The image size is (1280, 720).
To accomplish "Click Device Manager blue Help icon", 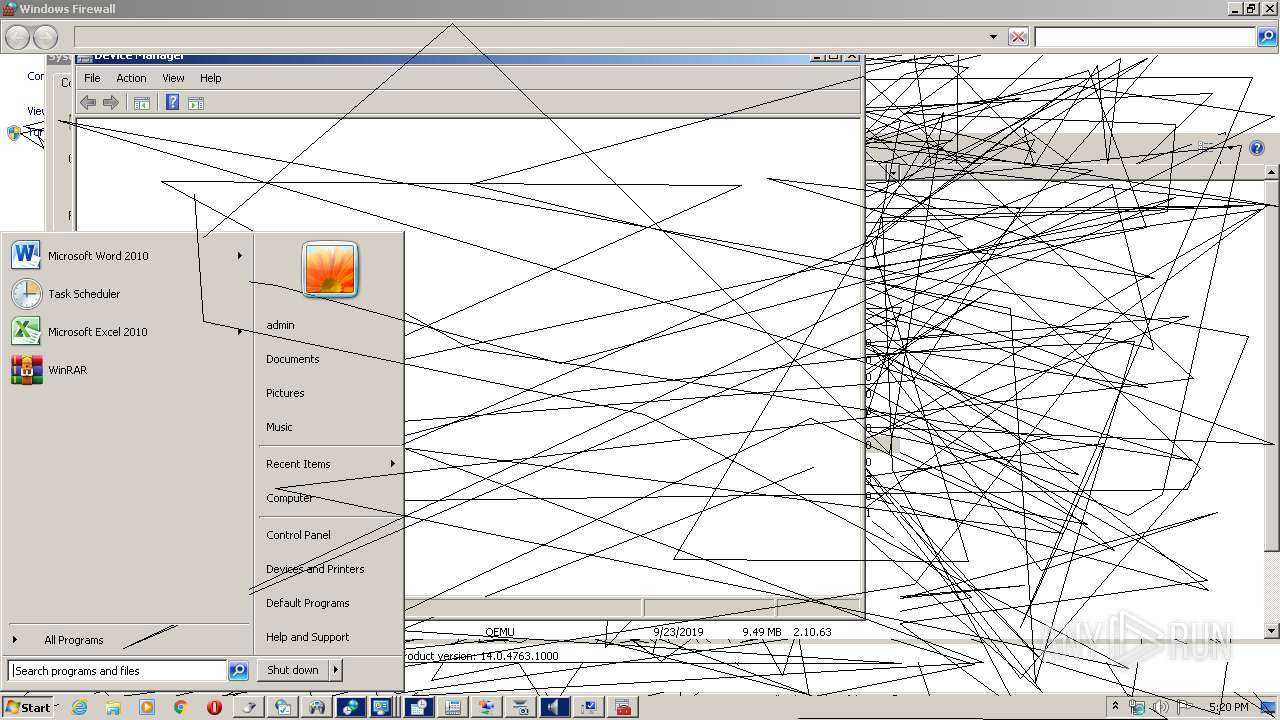I will point(172,102).
